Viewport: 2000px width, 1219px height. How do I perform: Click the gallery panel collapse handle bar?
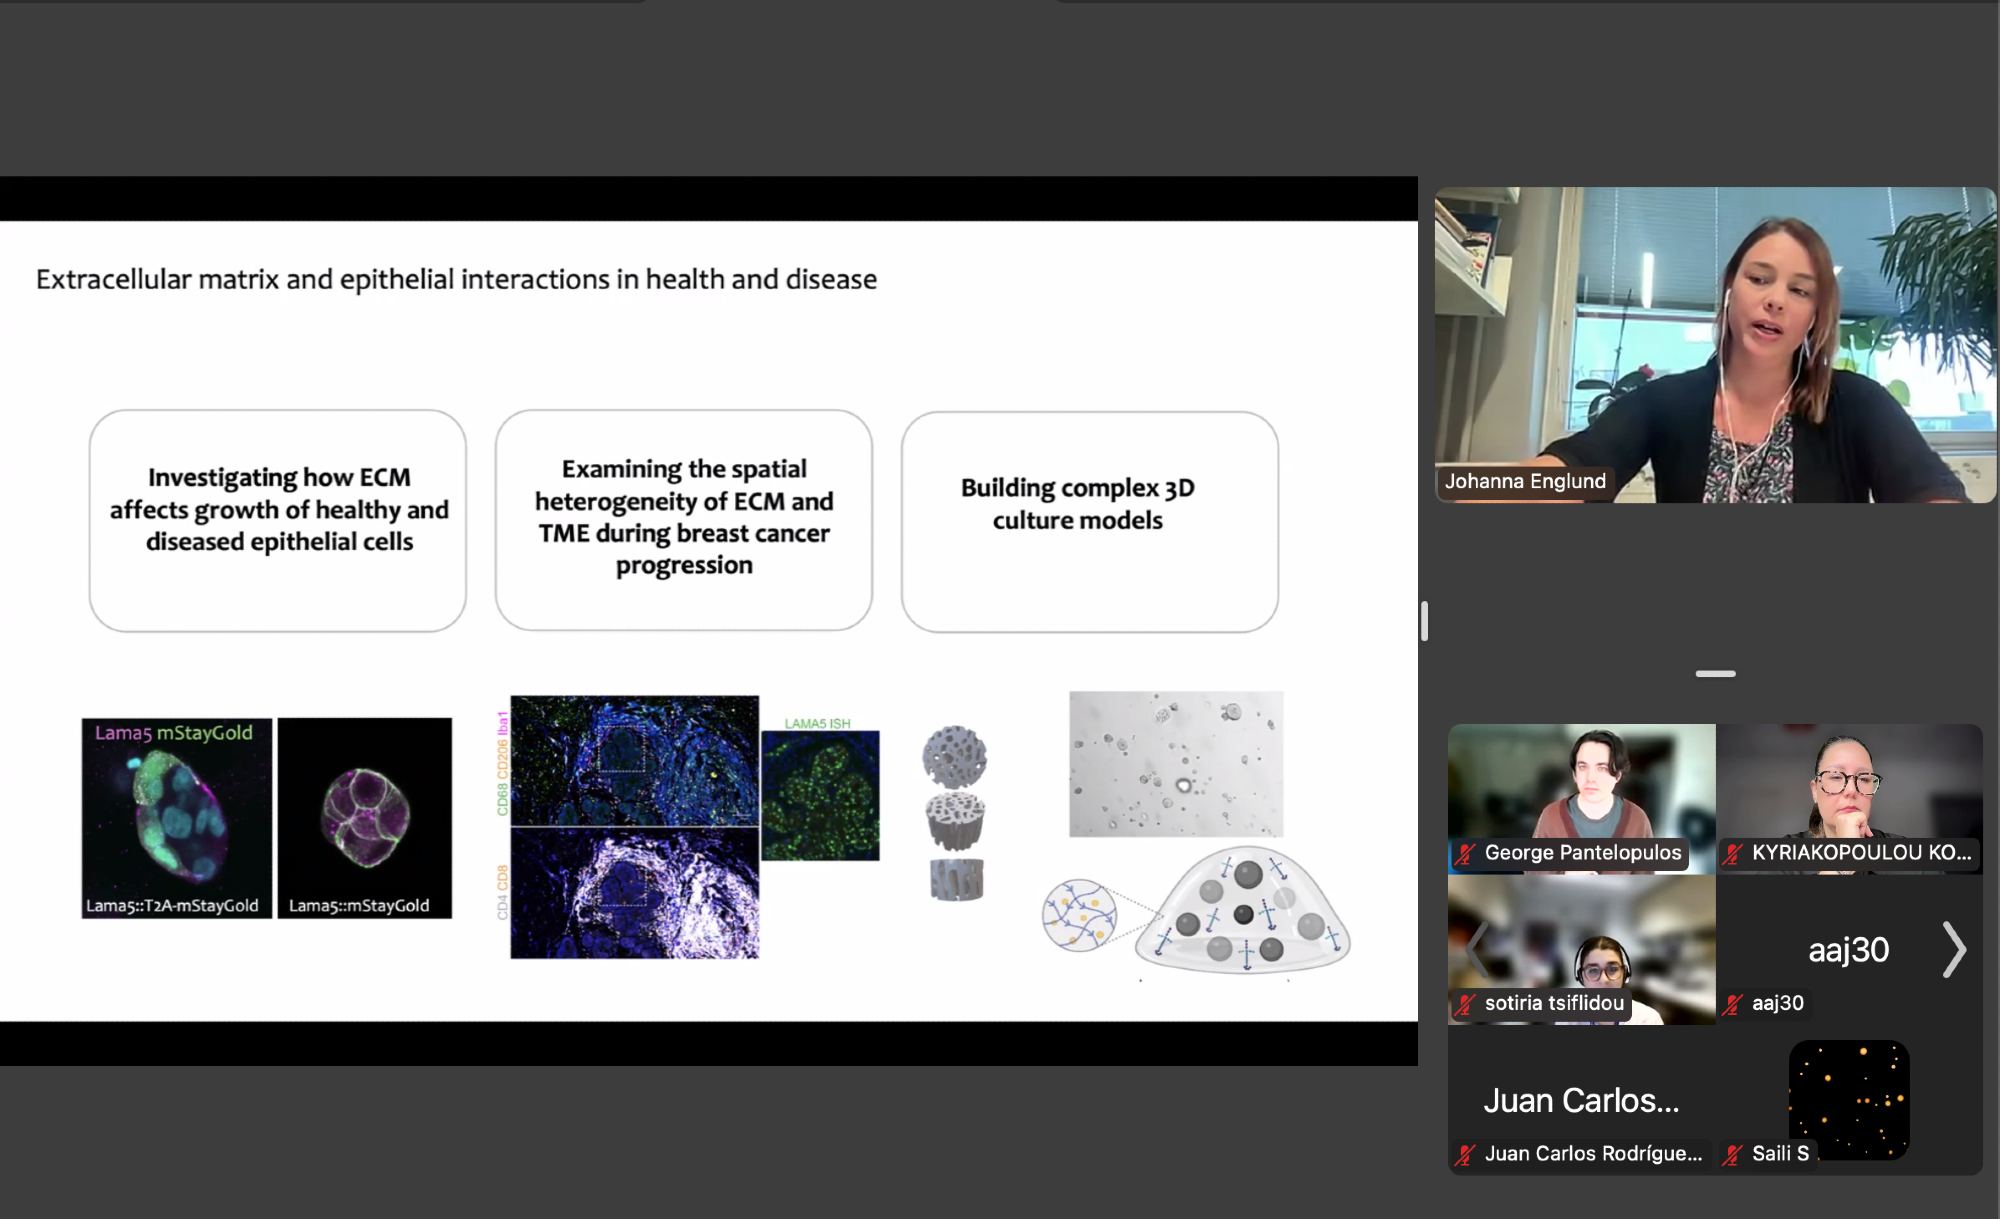[x=1715, y=674]
